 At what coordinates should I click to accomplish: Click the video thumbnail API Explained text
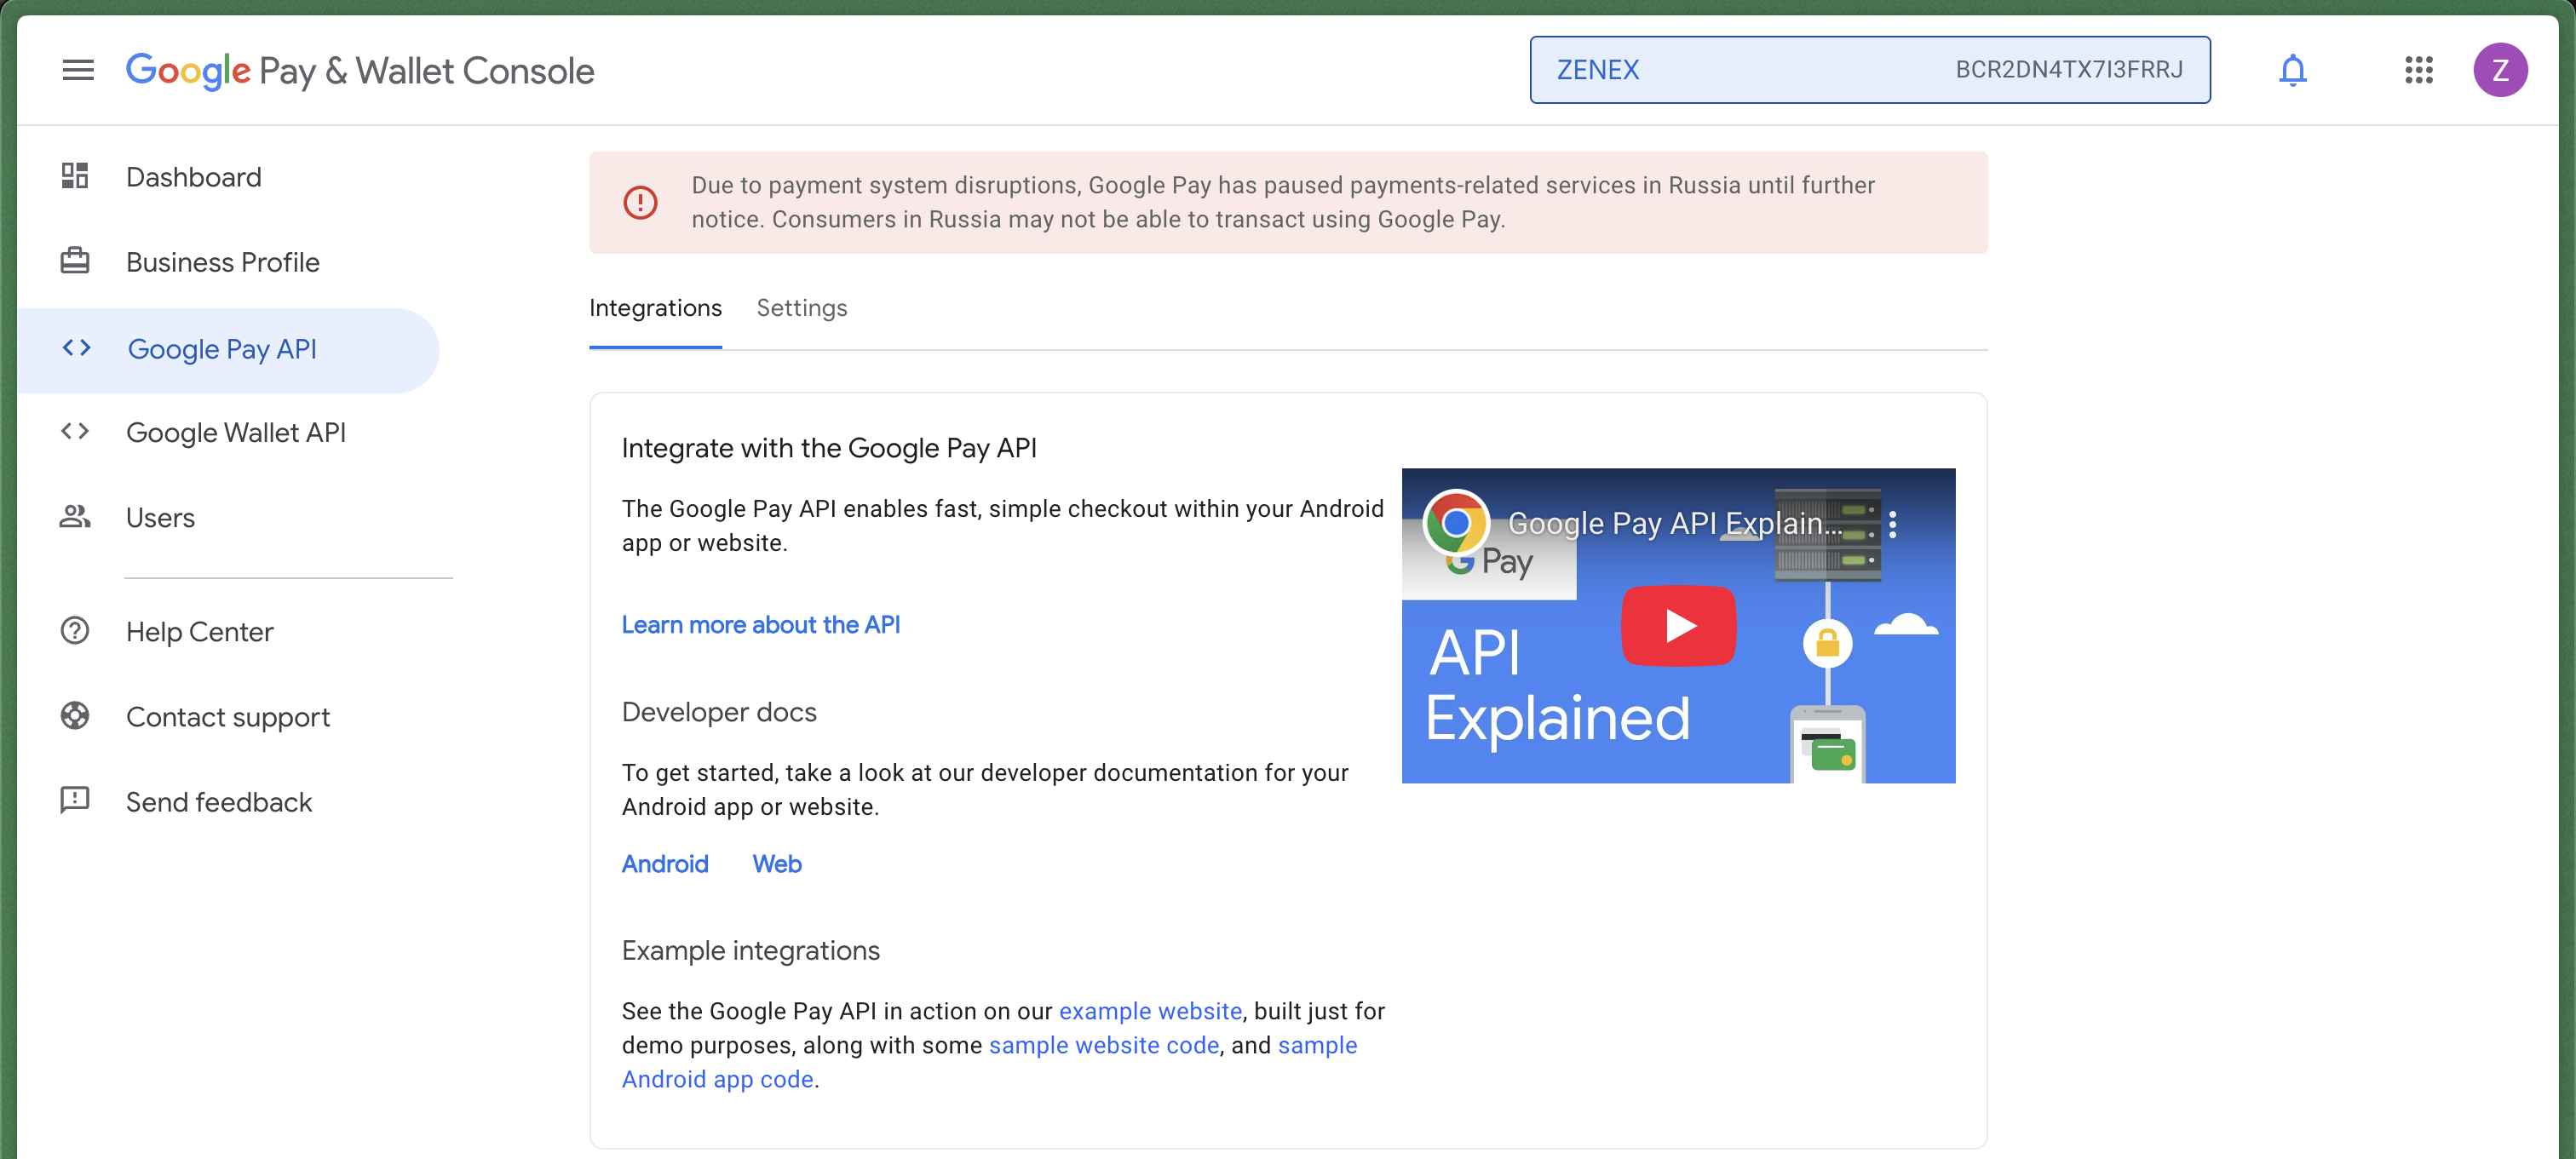[x=1557, y=686]
